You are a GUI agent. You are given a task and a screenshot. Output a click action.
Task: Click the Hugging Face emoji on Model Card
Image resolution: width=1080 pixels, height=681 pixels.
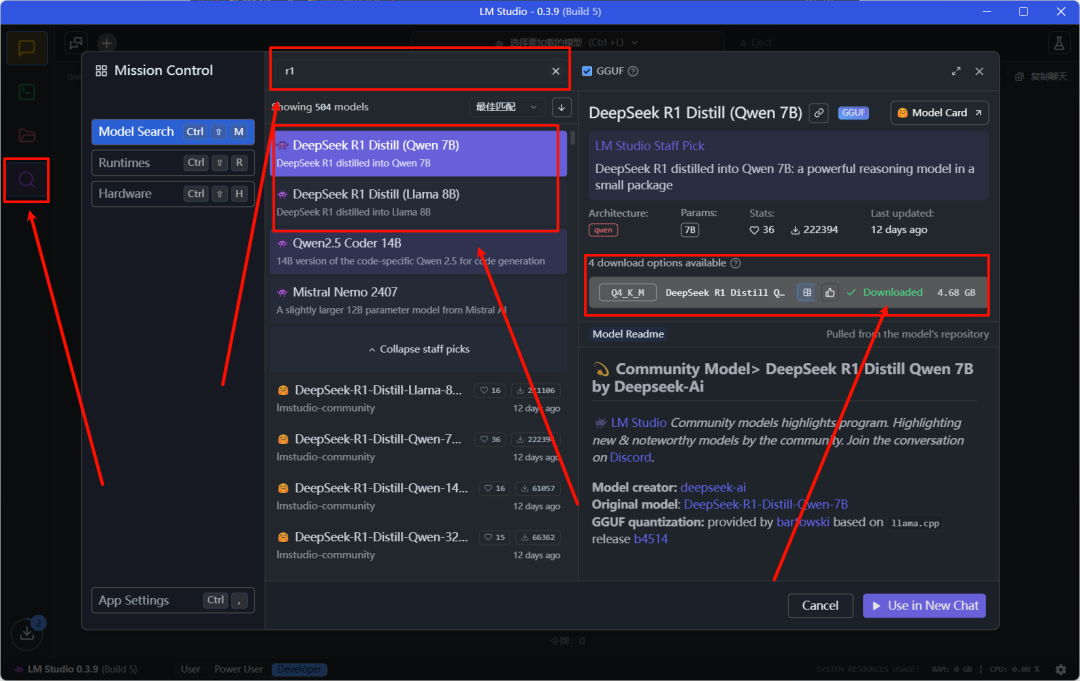(x=902, y=113)
